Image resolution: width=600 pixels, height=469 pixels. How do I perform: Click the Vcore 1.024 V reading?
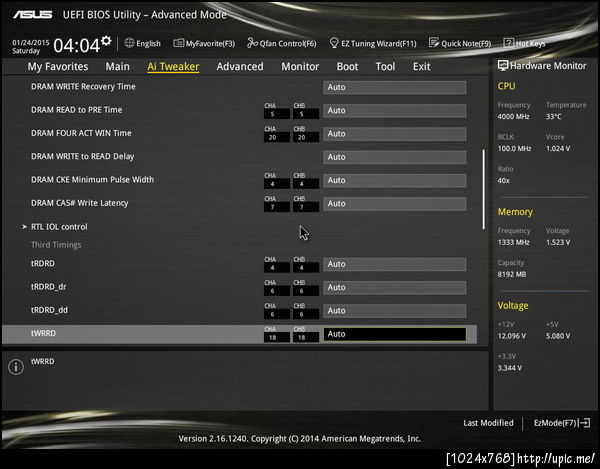pos(558,148)
